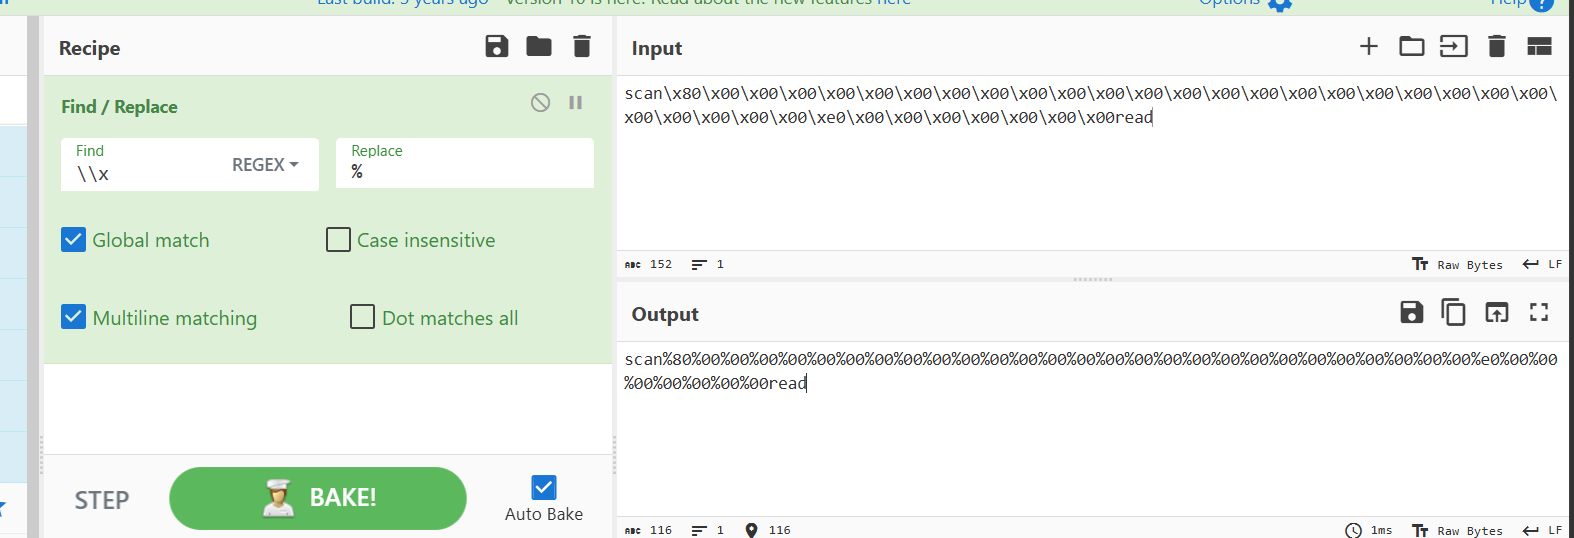Reset the pane layout
The height and width of the screenshot is (538, 1574).
pyautogui.click(x=1539, y=46)
